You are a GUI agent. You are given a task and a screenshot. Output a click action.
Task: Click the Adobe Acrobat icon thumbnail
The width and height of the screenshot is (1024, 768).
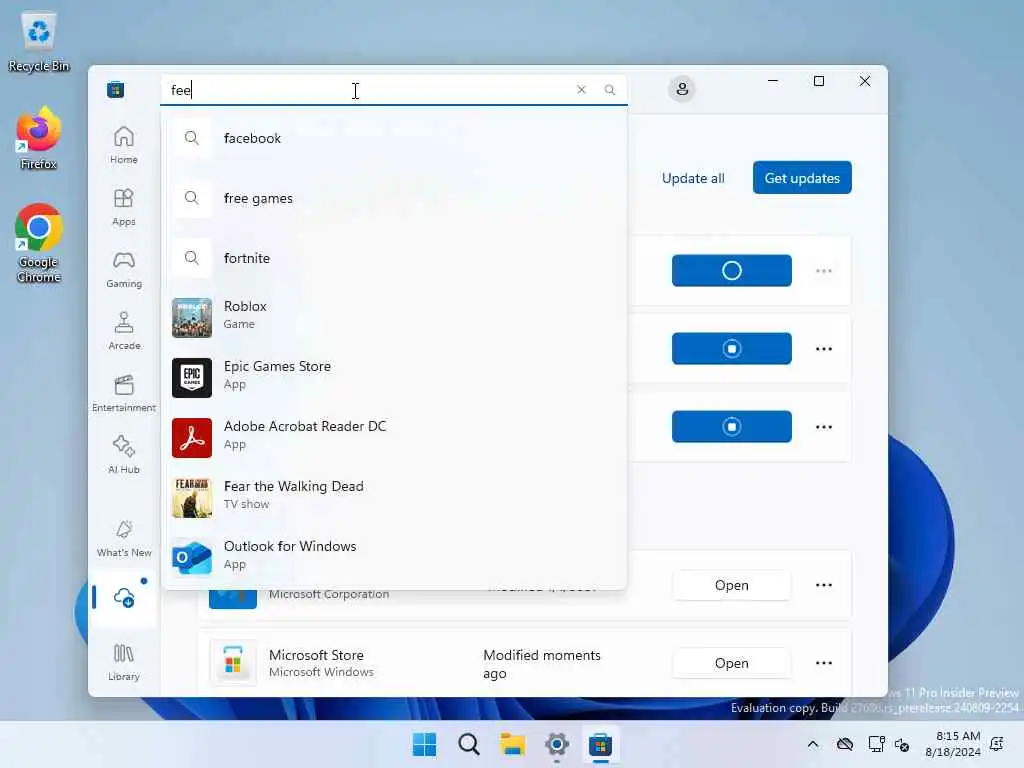pyautogui.click(x=192, y=438)
